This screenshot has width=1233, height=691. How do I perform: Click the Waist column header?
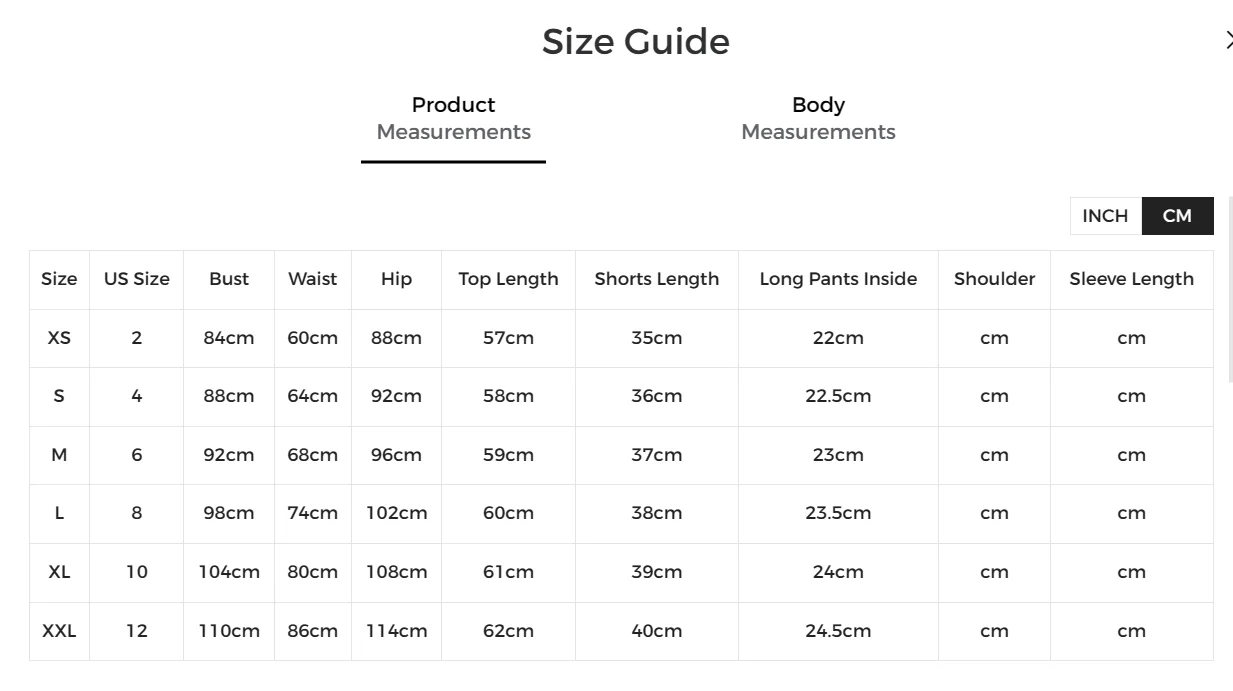tap(312, 279)
